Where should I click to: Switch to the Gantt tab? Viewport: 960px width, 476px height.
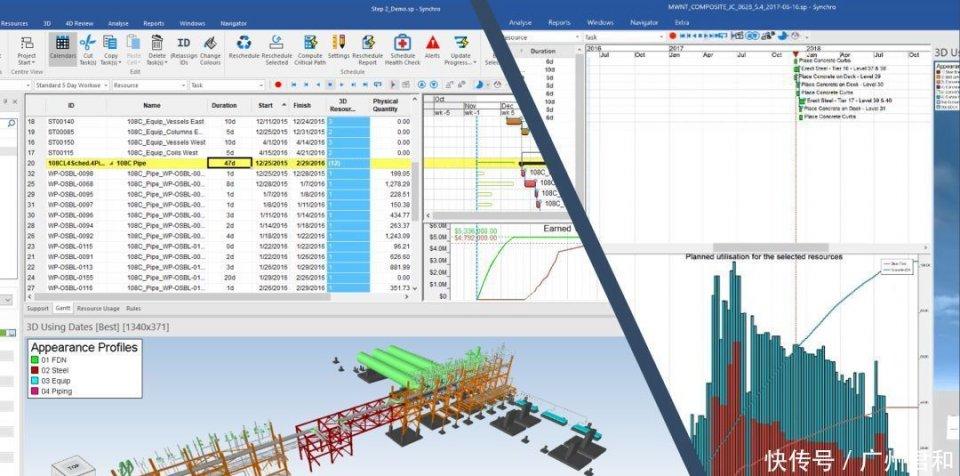pyautogui.click(x=62, y=308)
